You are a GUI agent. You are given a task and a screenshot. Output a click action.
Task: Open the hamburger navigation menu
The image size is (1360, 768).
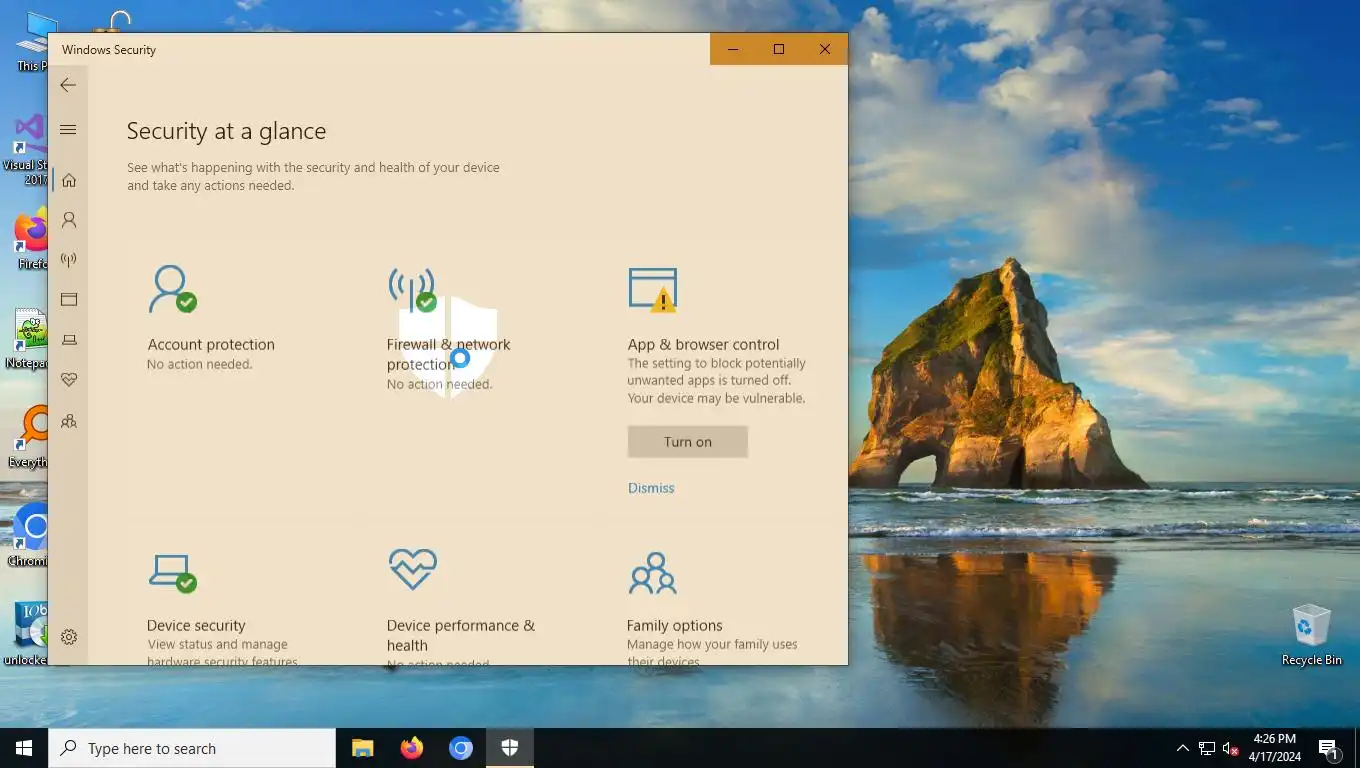[68, 130]
